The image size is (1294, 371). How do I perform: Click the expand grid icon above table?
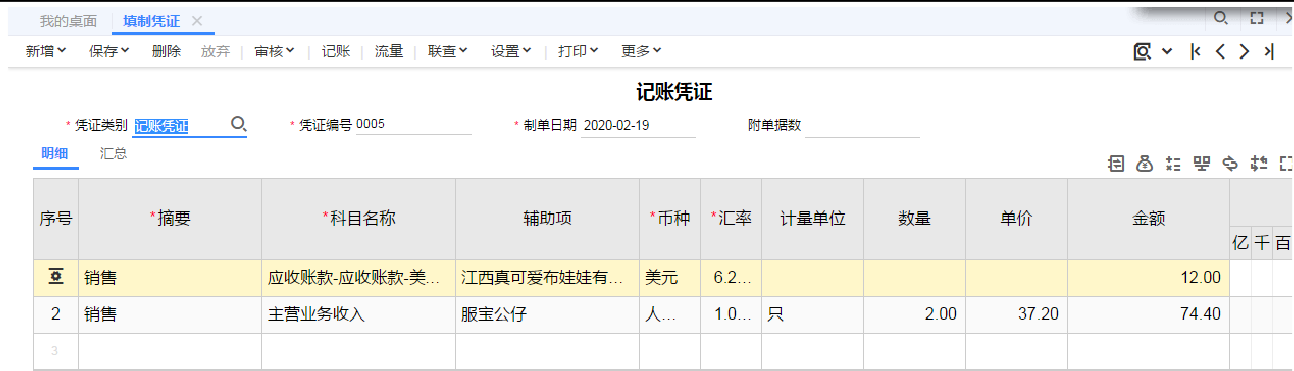pos(1286,164)
